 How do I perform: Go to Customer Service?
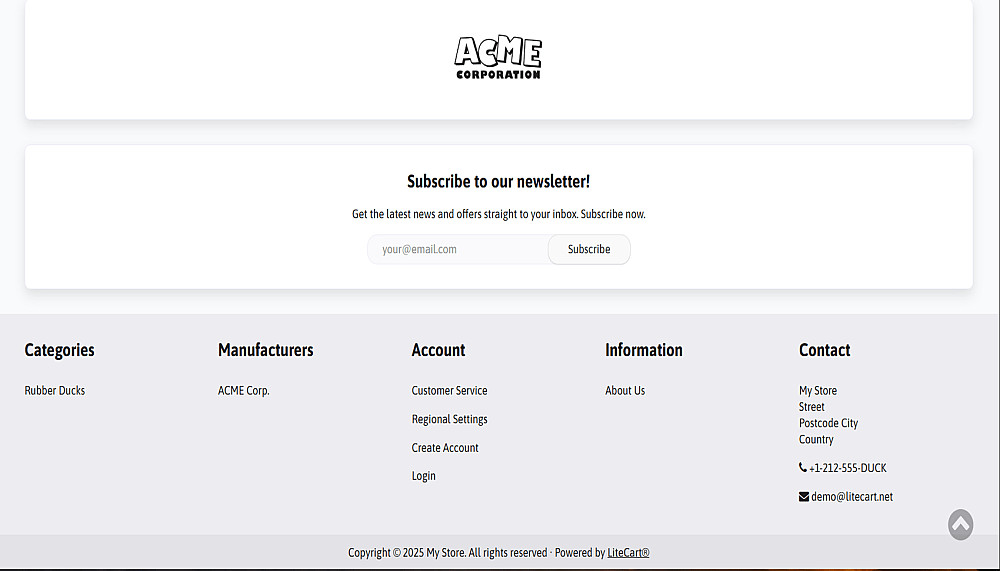tap(449, 391)
